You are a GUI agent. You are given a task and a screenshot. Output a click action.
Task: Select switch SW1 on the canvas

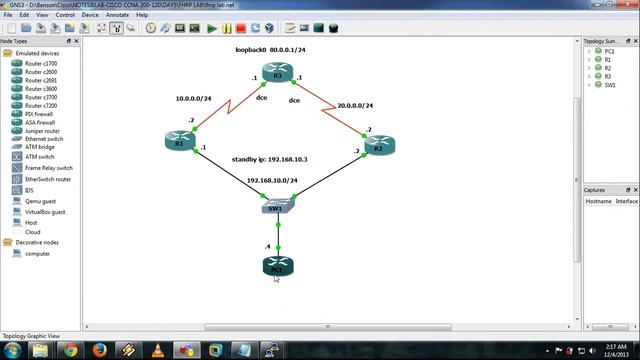click(x=278, y=206)
